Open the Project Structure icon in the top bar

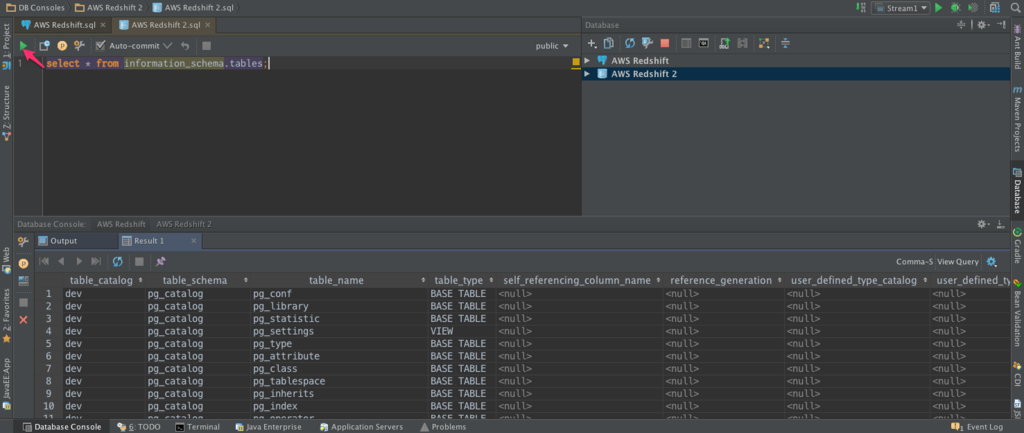(995, 8)
